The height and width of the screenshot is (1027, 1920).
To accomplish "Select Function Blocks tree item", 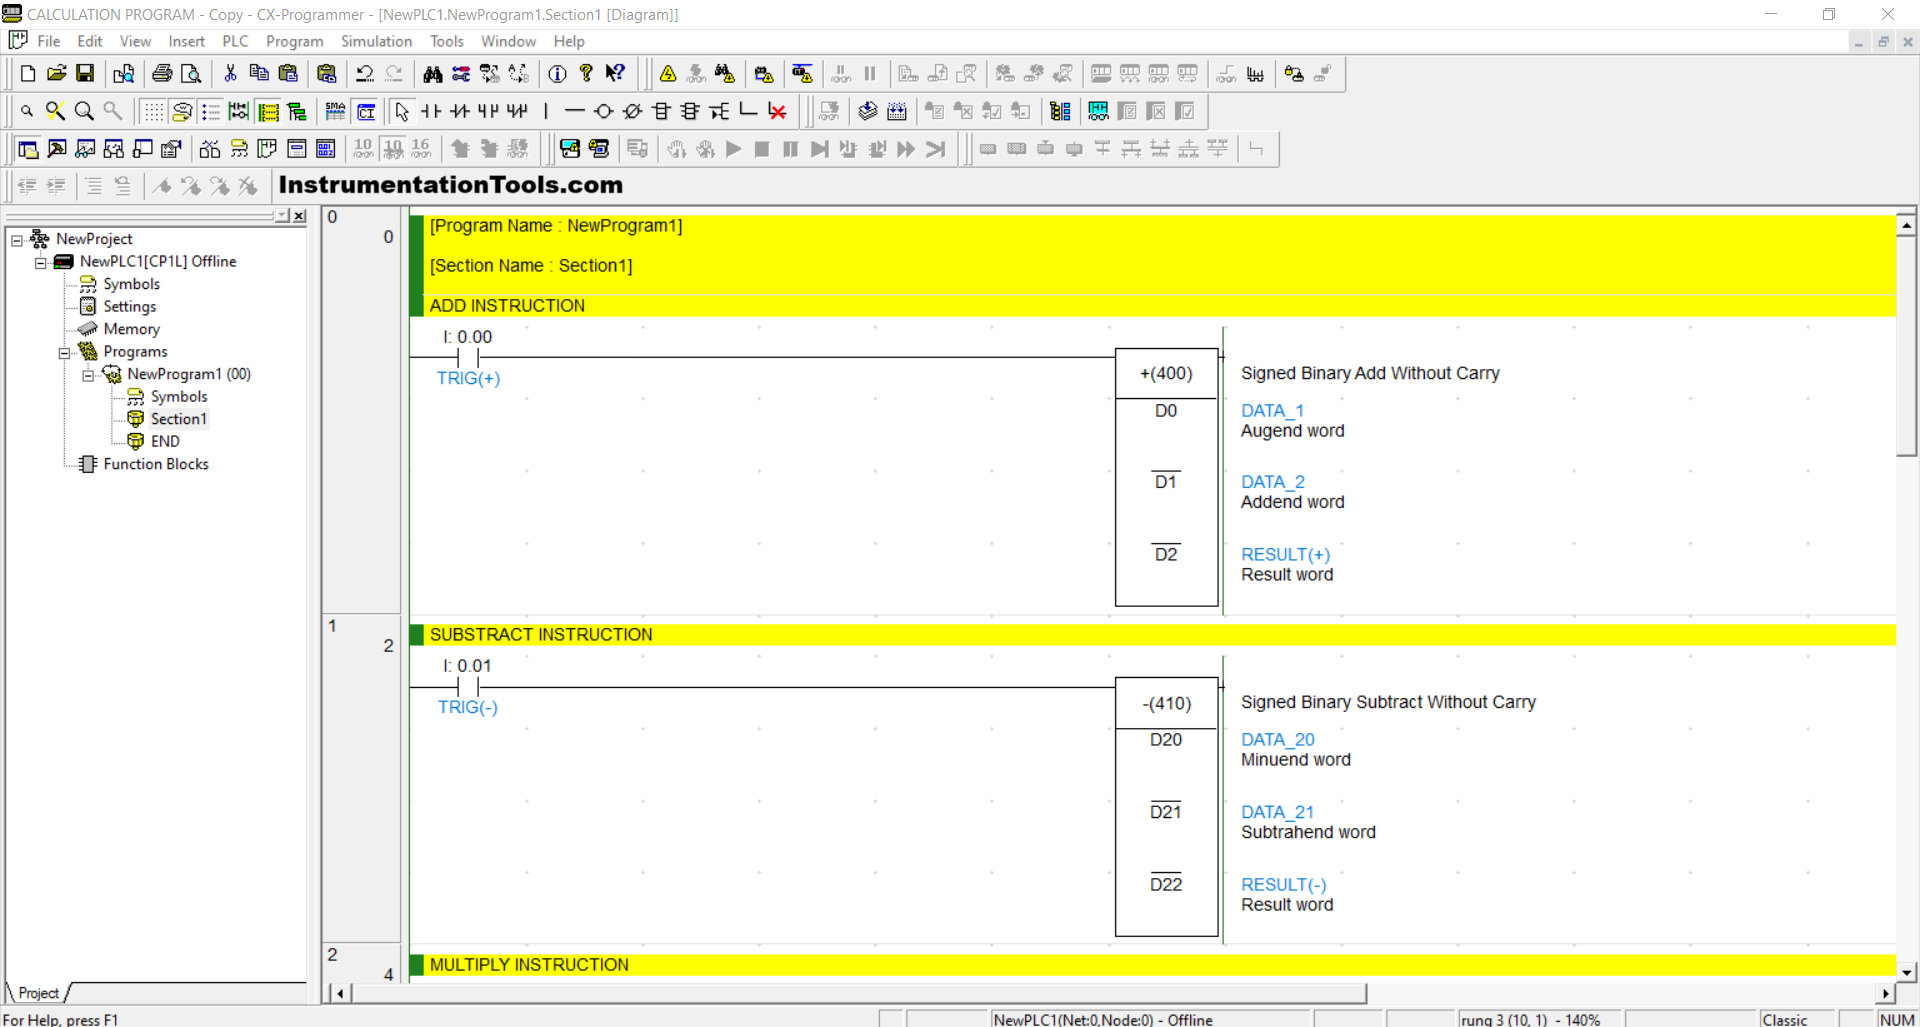I will click(156, 464).
